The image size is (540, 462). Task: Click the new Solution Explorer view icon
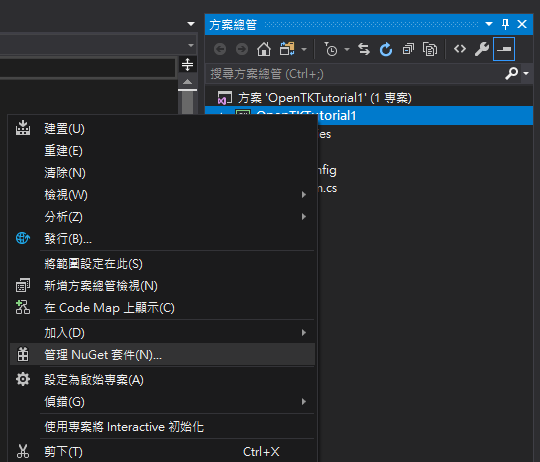click(x=23, y=285)
